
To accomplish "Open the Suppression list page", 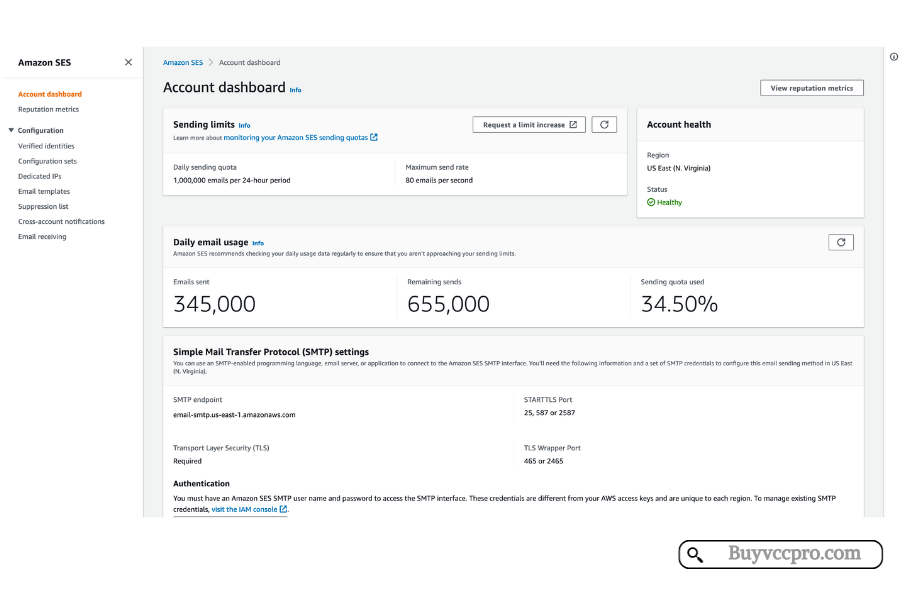I will tap(43, 206).
